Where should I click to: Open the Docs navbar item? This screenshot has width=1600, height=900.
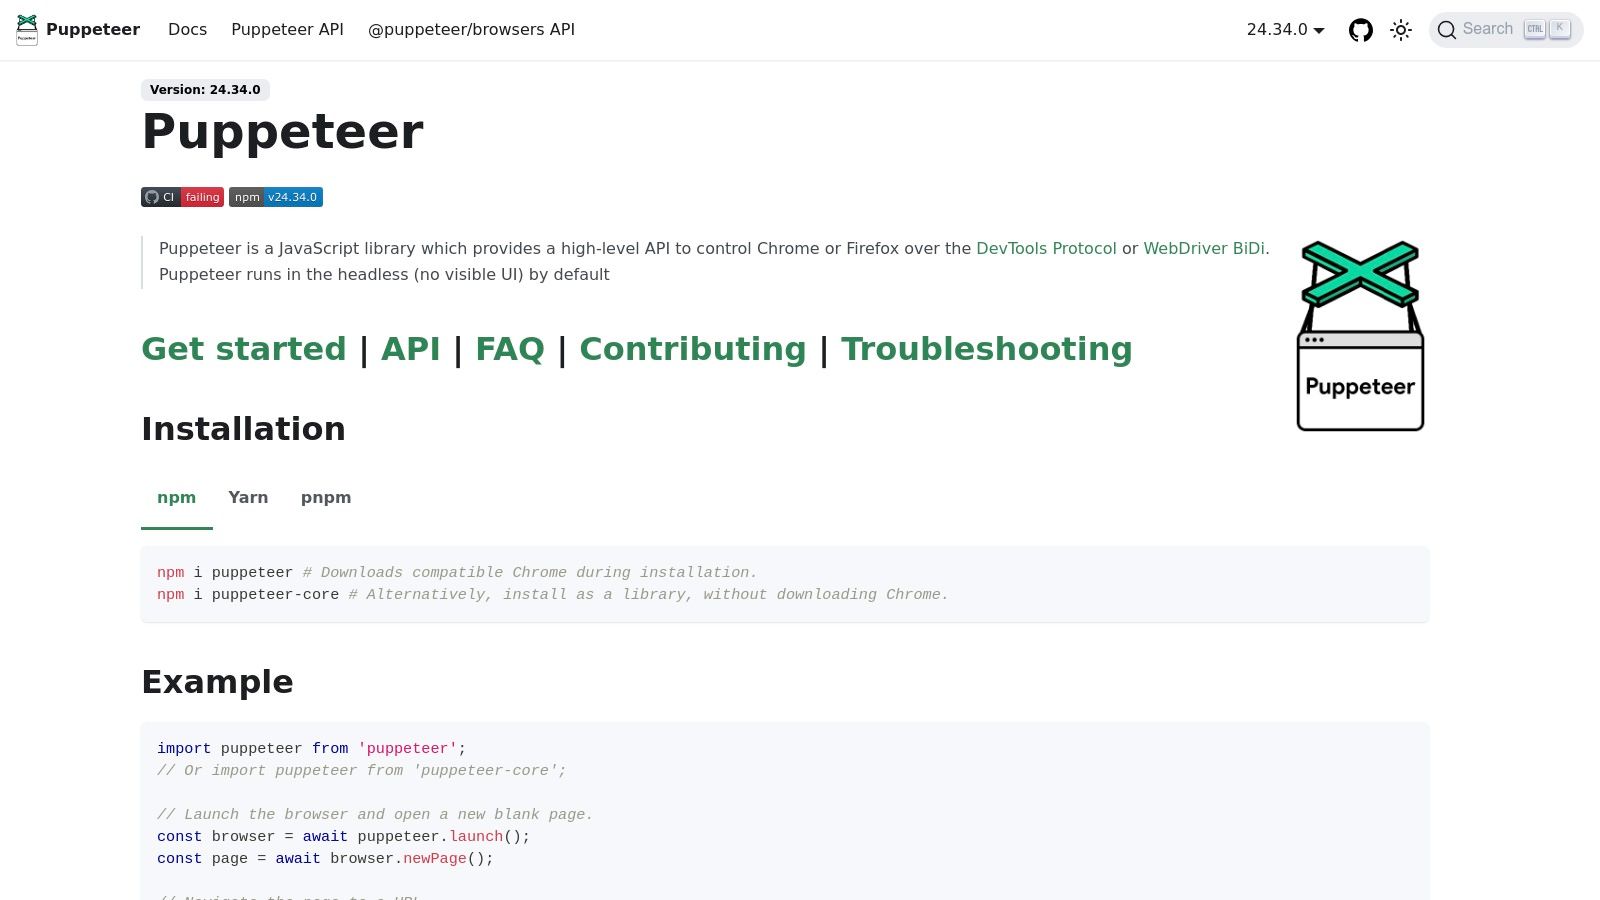pyautogui.click(x=187, y=30)
